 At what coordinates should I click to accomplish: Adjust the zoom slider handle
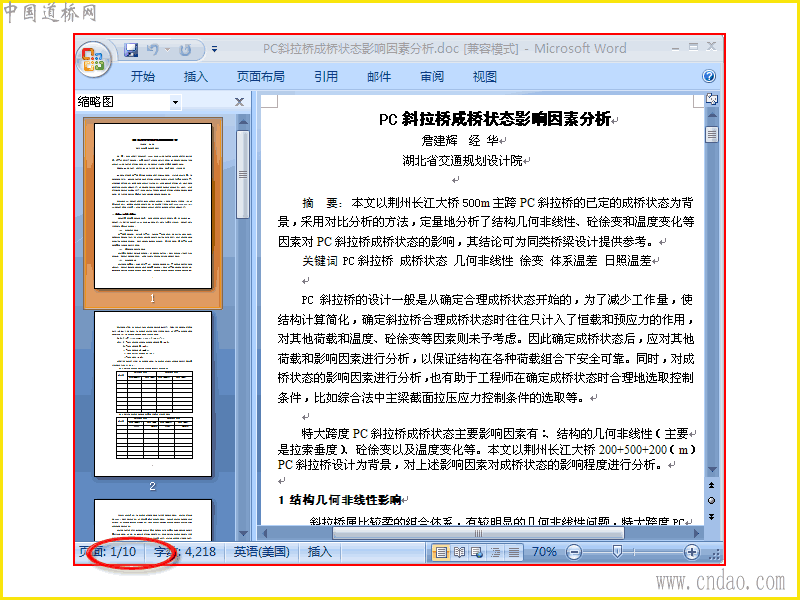(617, 552)
